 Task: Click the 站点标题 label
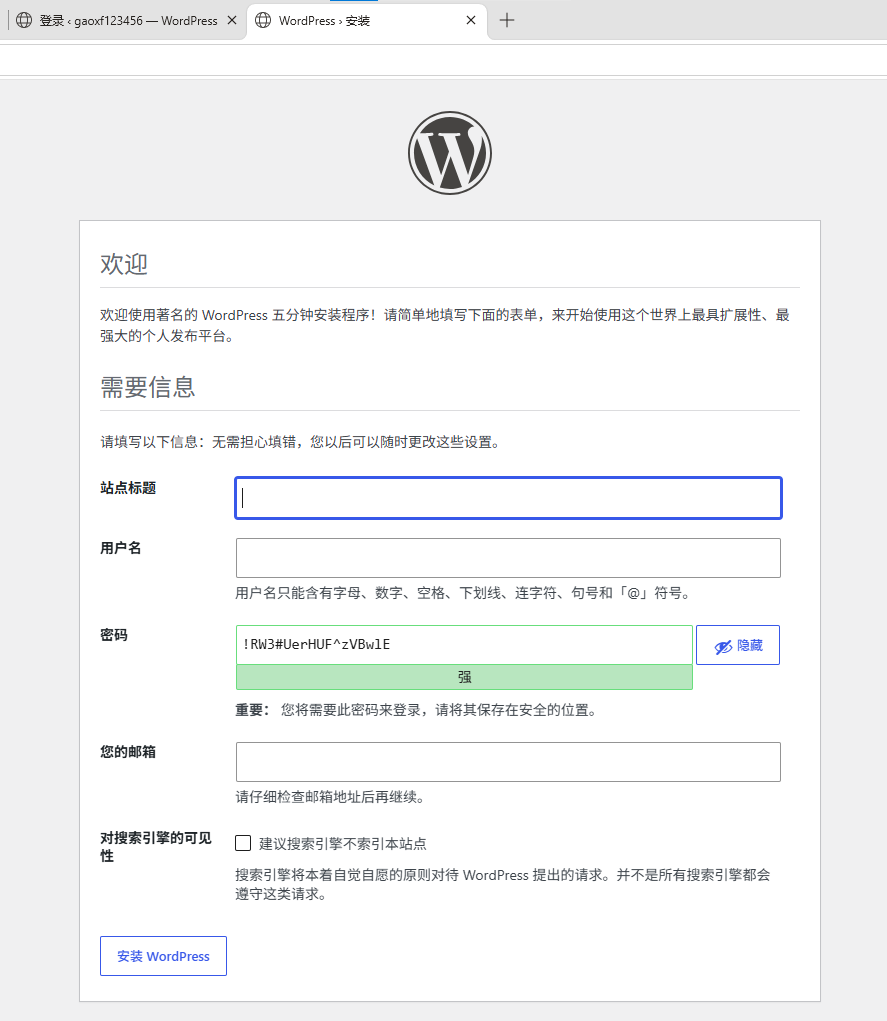(x=128, y=488)
